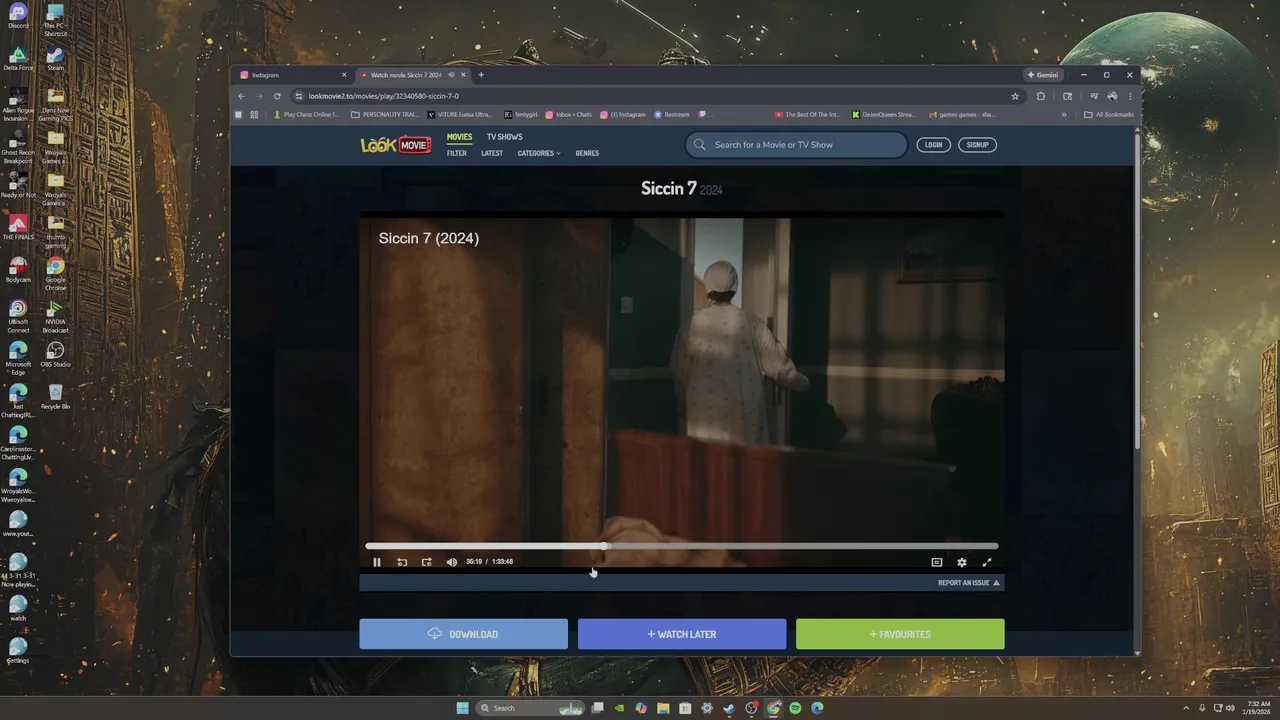Click the rewind/replay icon in player
Image resolution: width=1280 pixels, height=720 pixels.
(402, 562)
